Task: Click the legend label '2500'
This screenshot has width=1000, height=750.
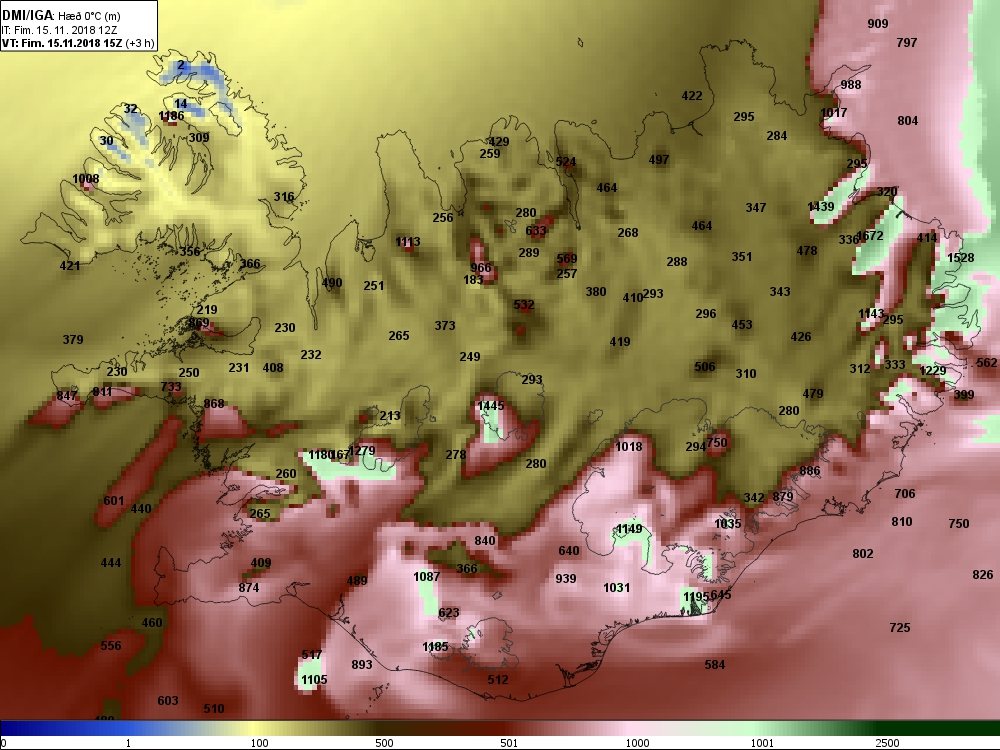Action: [887, 743]
